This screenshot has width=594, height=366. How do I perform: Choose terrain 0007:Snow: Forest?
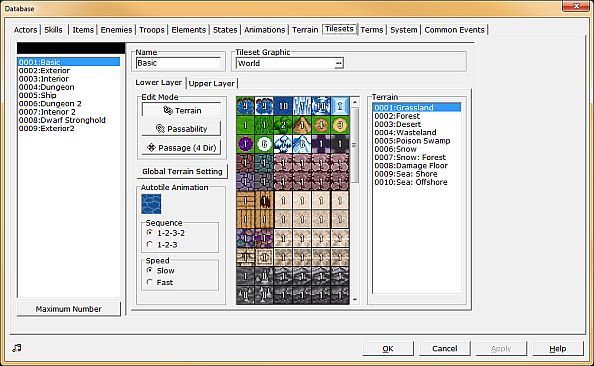tap(417, 157)
